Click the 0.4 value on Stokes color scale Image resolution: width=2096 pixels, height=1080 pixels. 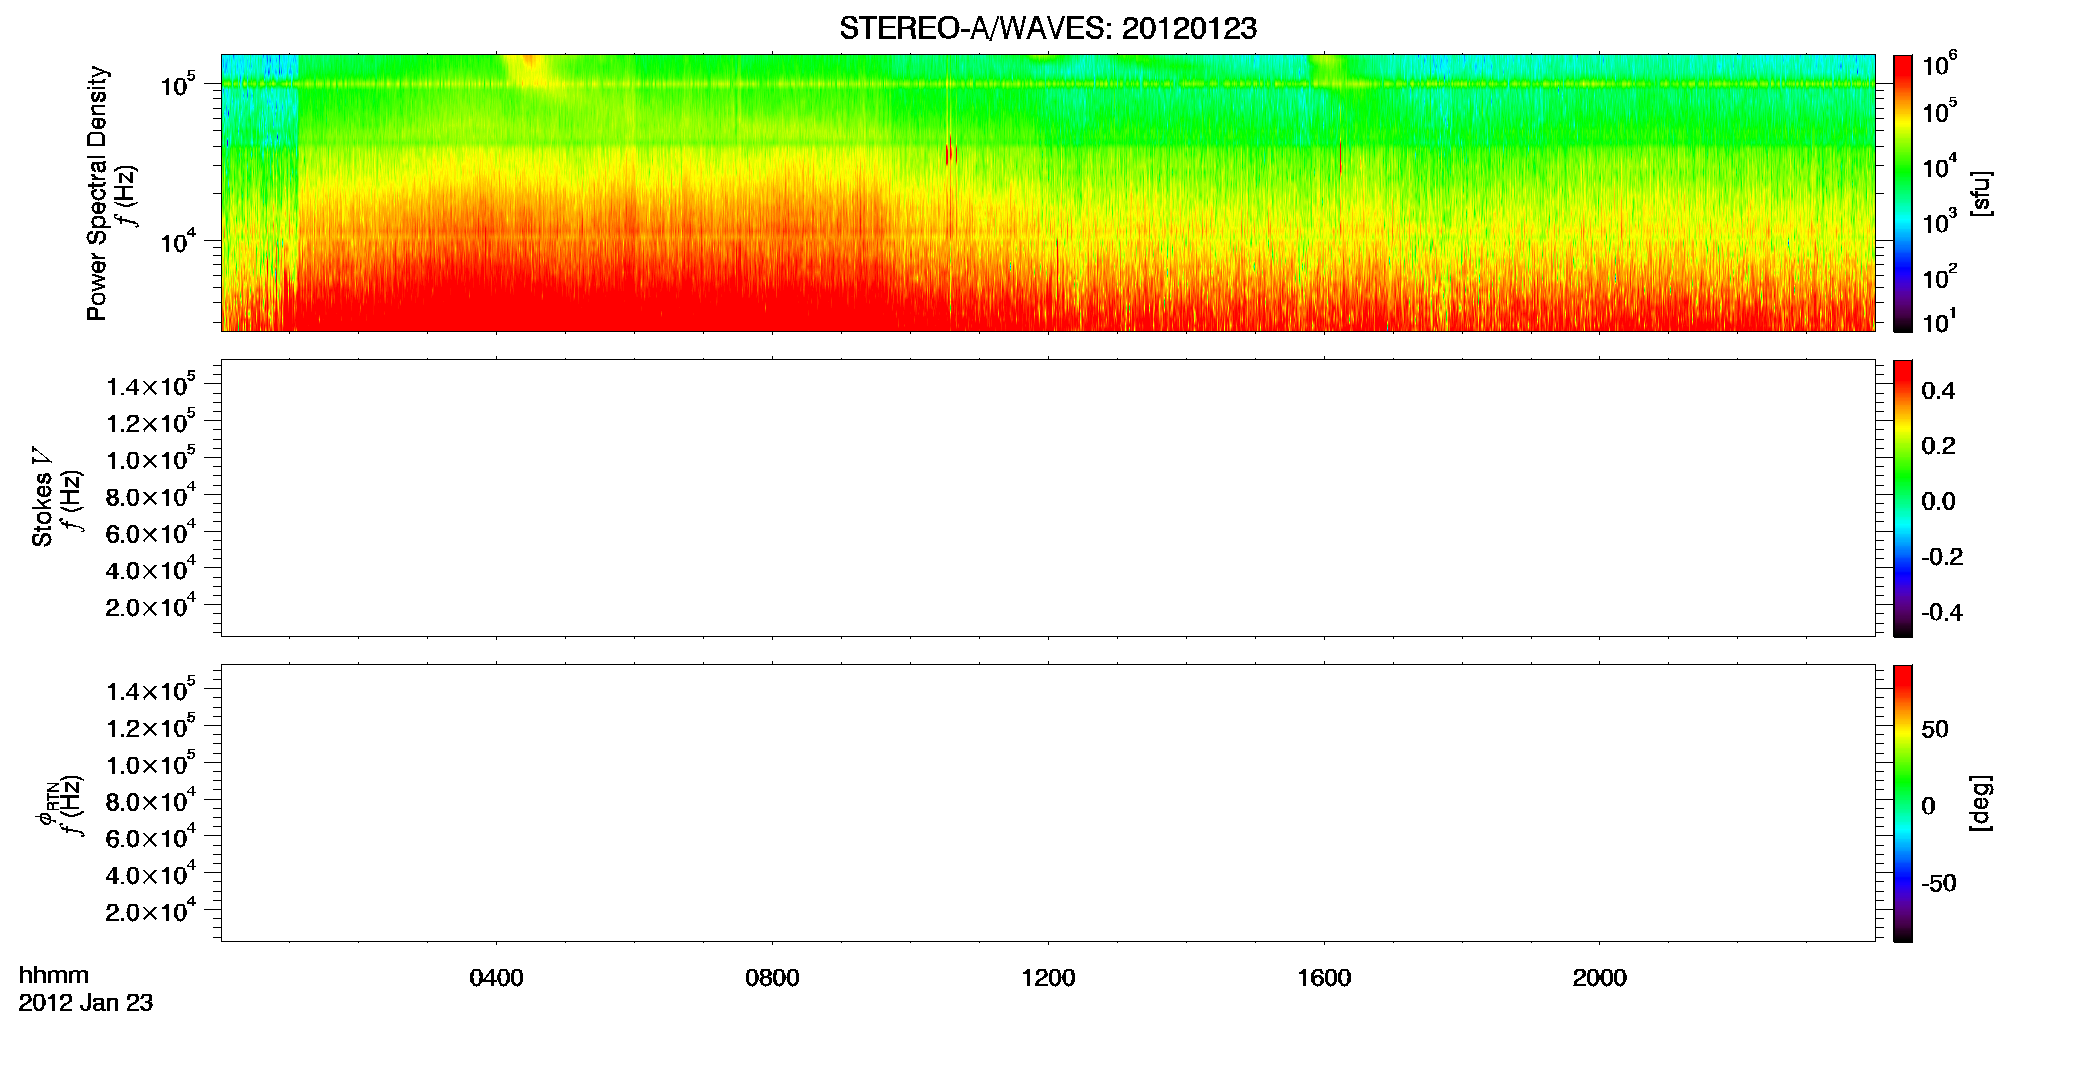tap(1938, 391)
